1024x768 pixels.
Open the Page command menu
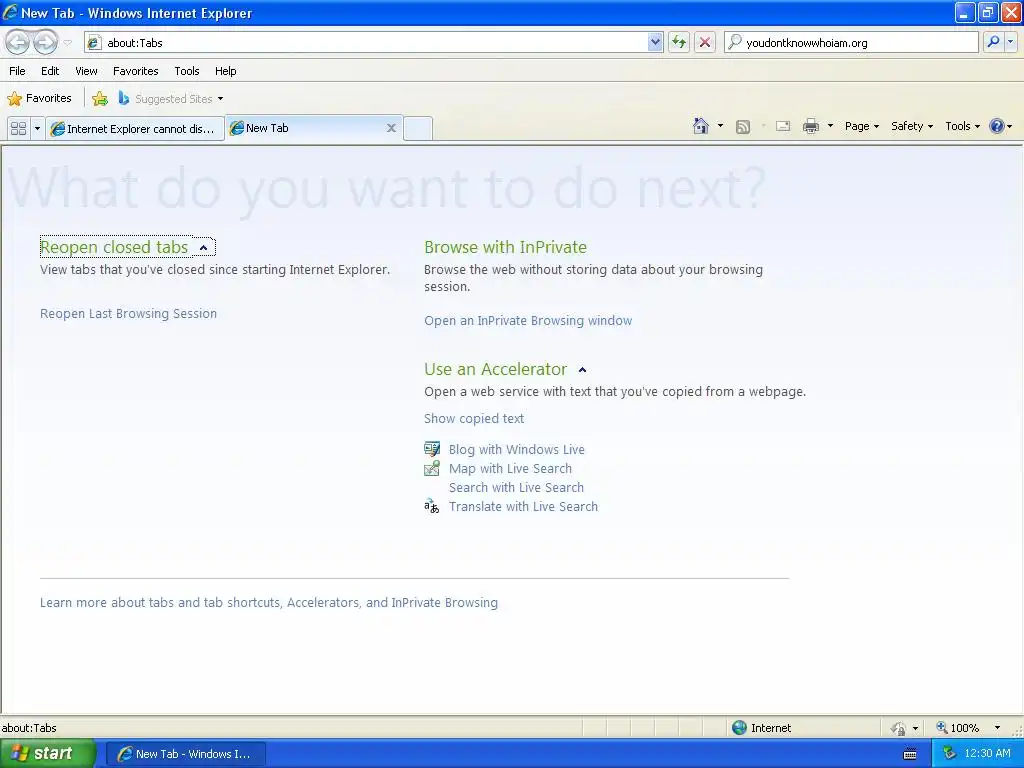[861, 127]
